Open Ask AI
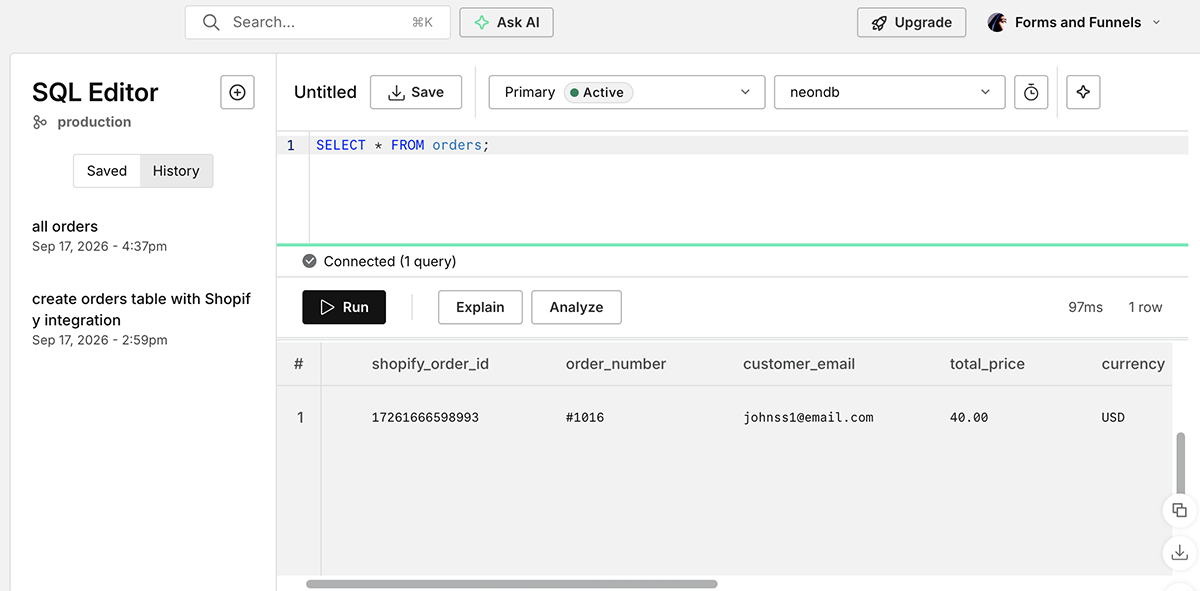This screenshot has width=1200, height=591. click(x=506, y=22)
